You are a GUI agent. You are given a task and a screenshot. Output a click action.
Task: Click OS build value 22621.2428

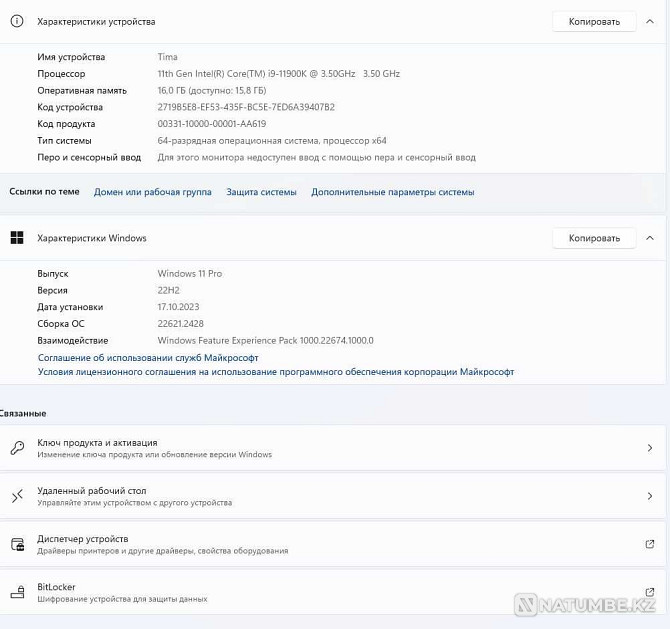point(180,323)
